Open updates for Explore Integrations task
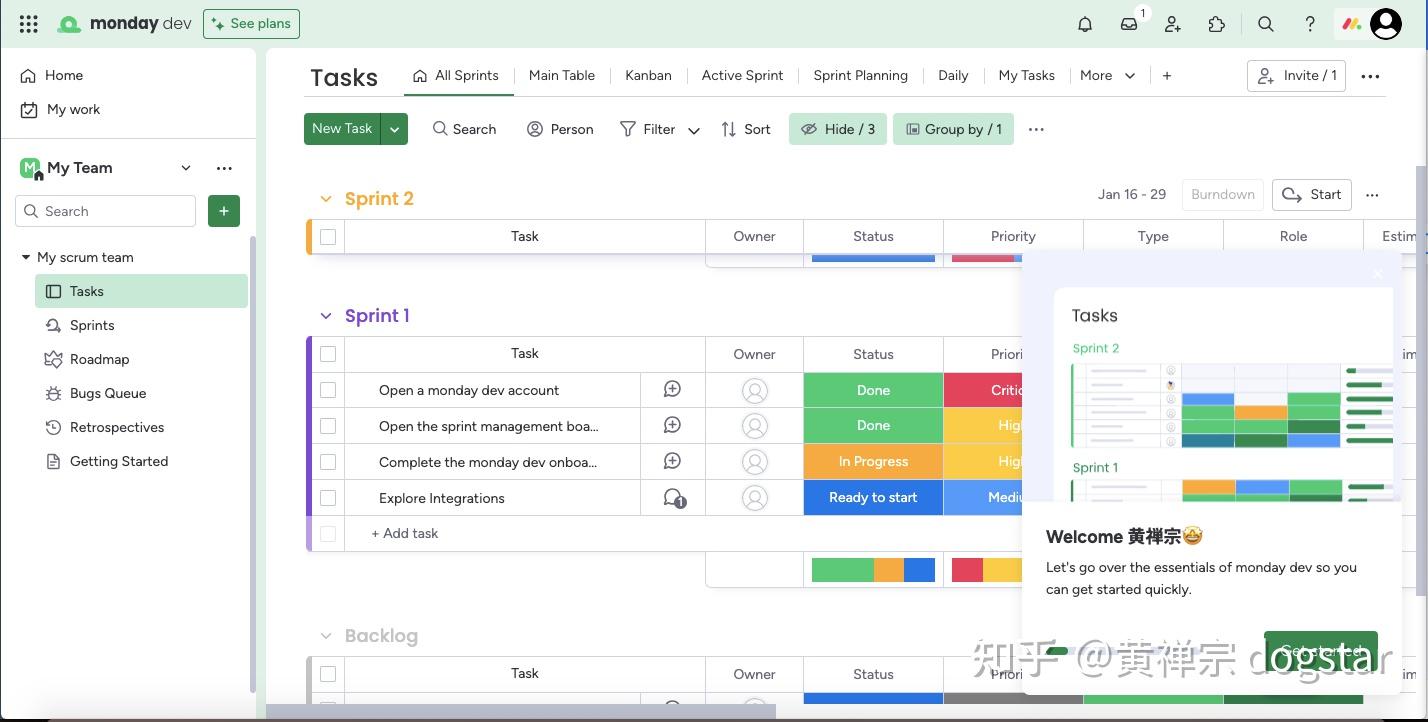 pos(675,498)
